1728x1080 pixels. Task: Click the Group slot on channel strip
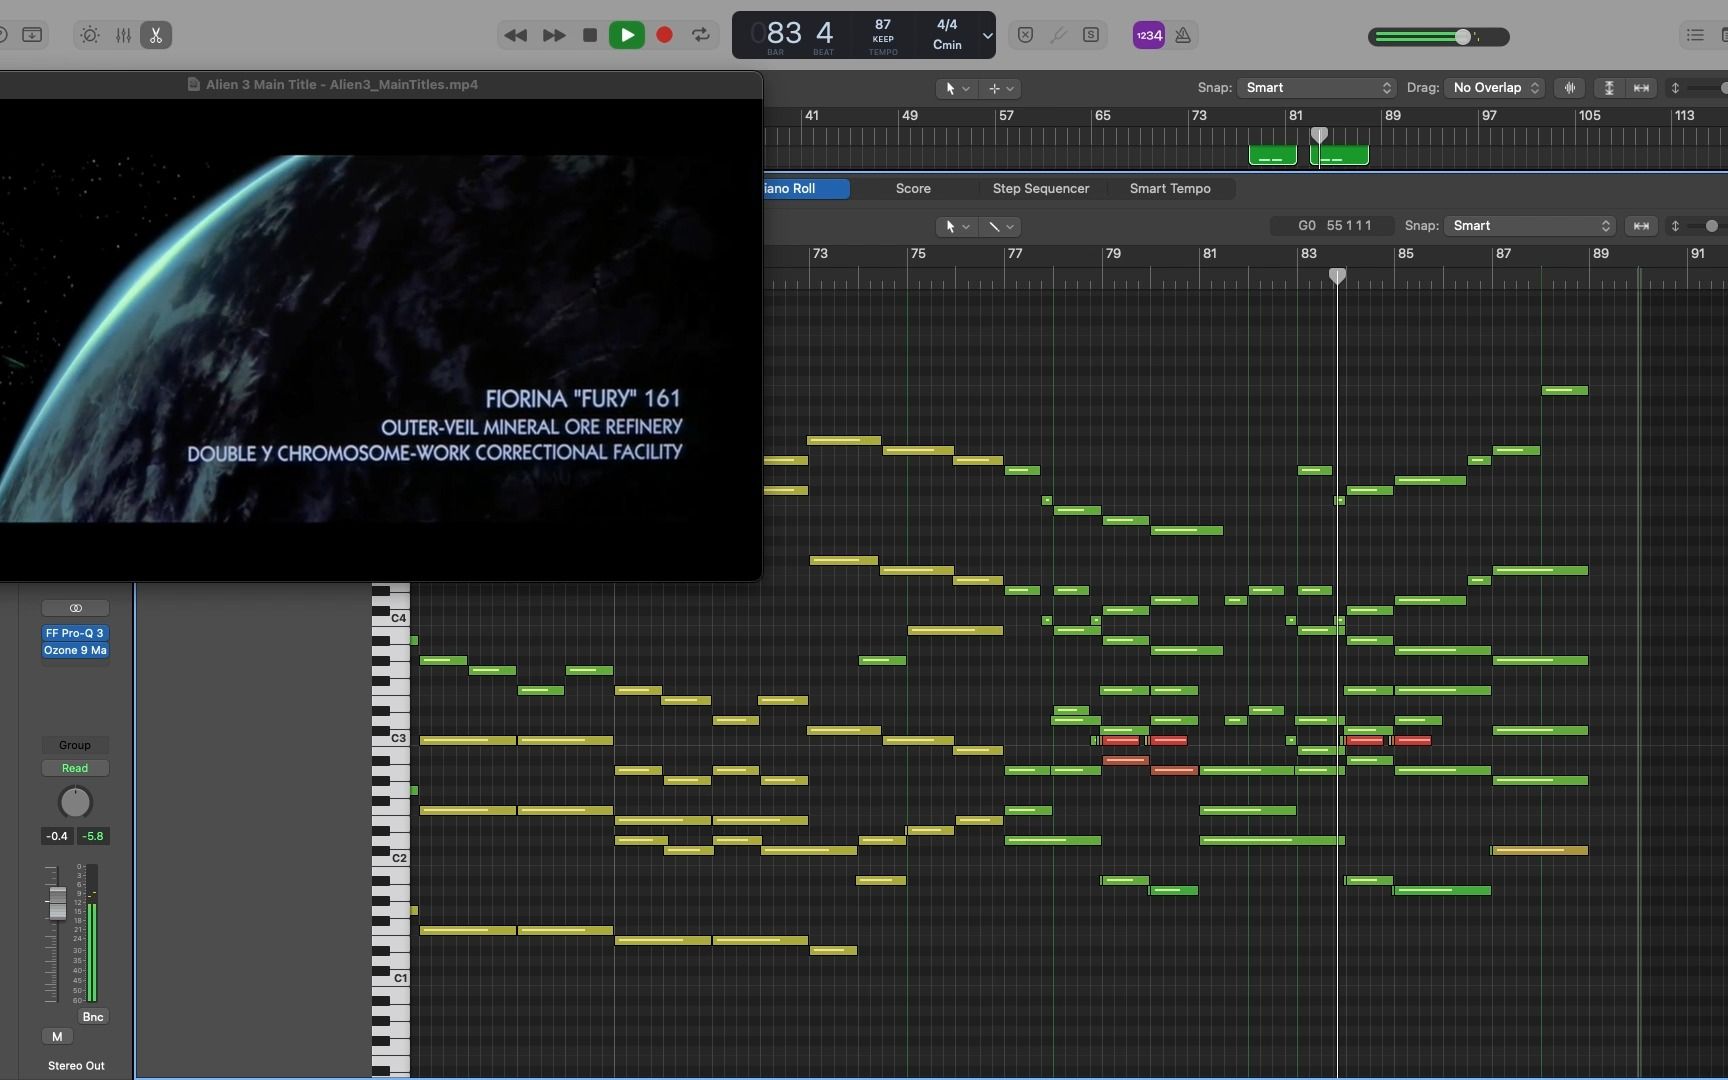tap(75, 745)
